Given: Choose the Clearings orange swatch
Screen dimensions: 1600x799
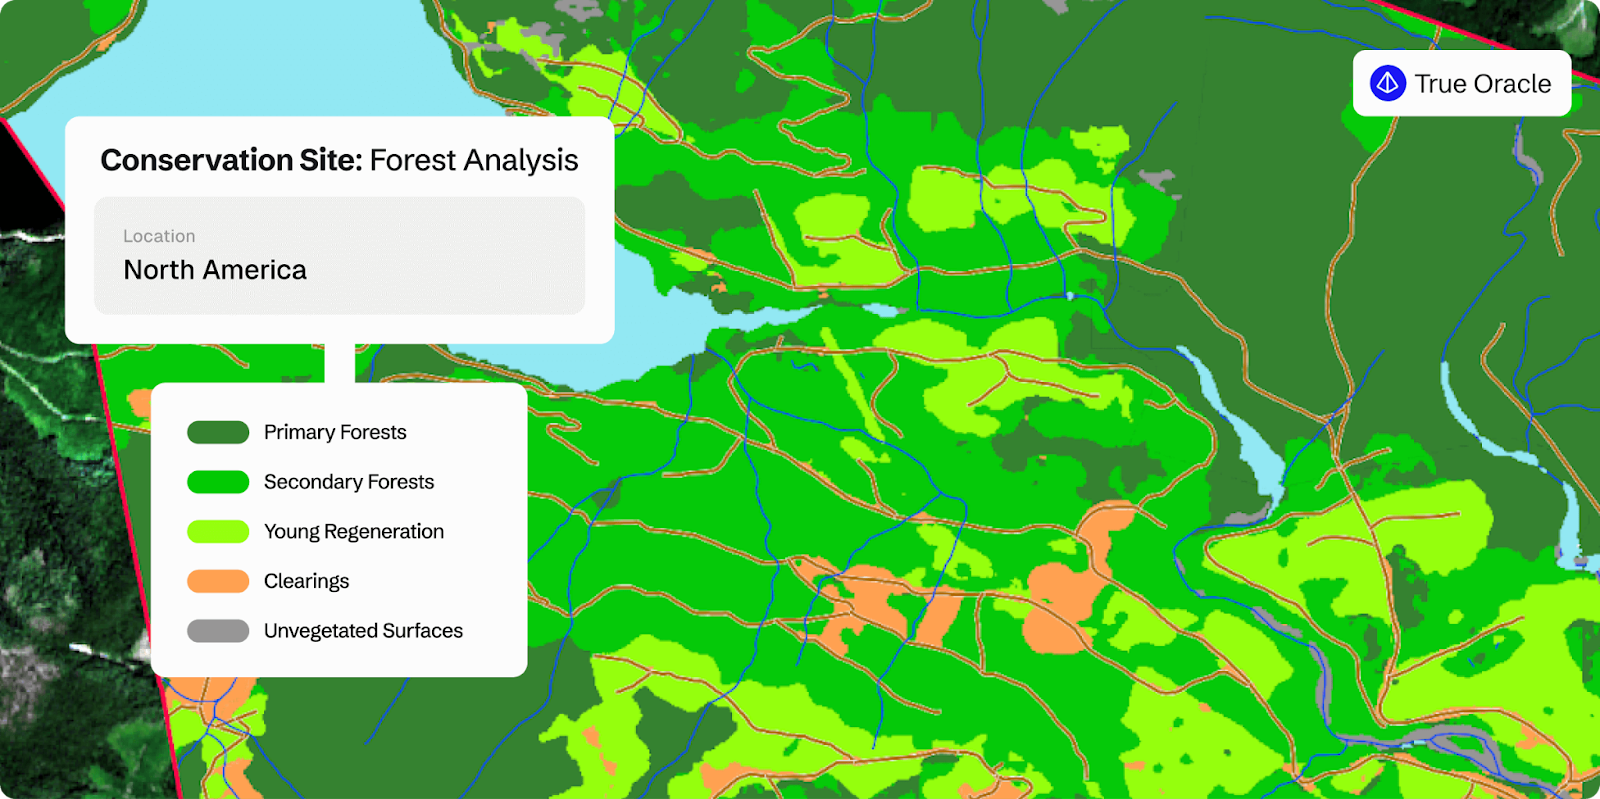Looking at the screenshot, I should [218, 581].
